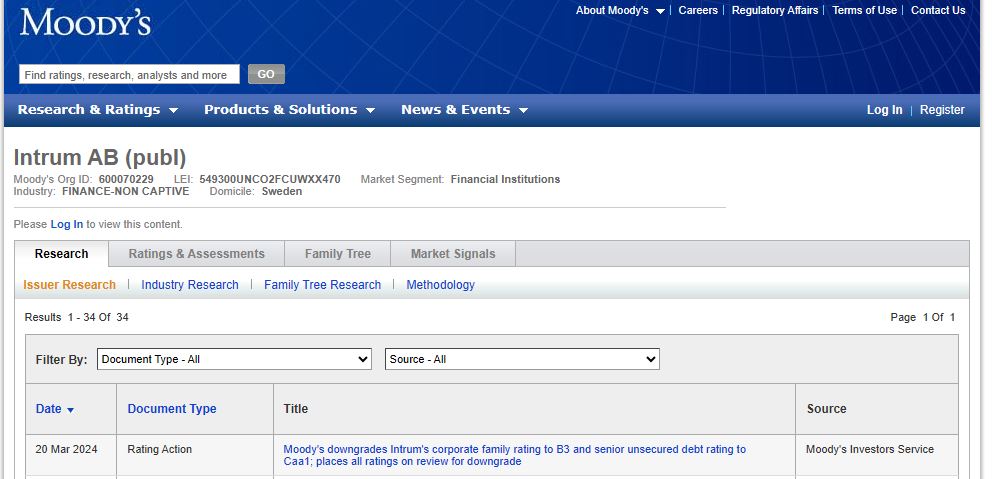Sort results by the Date column
The width and height of the screenshot is (1000, 479).
54,409
